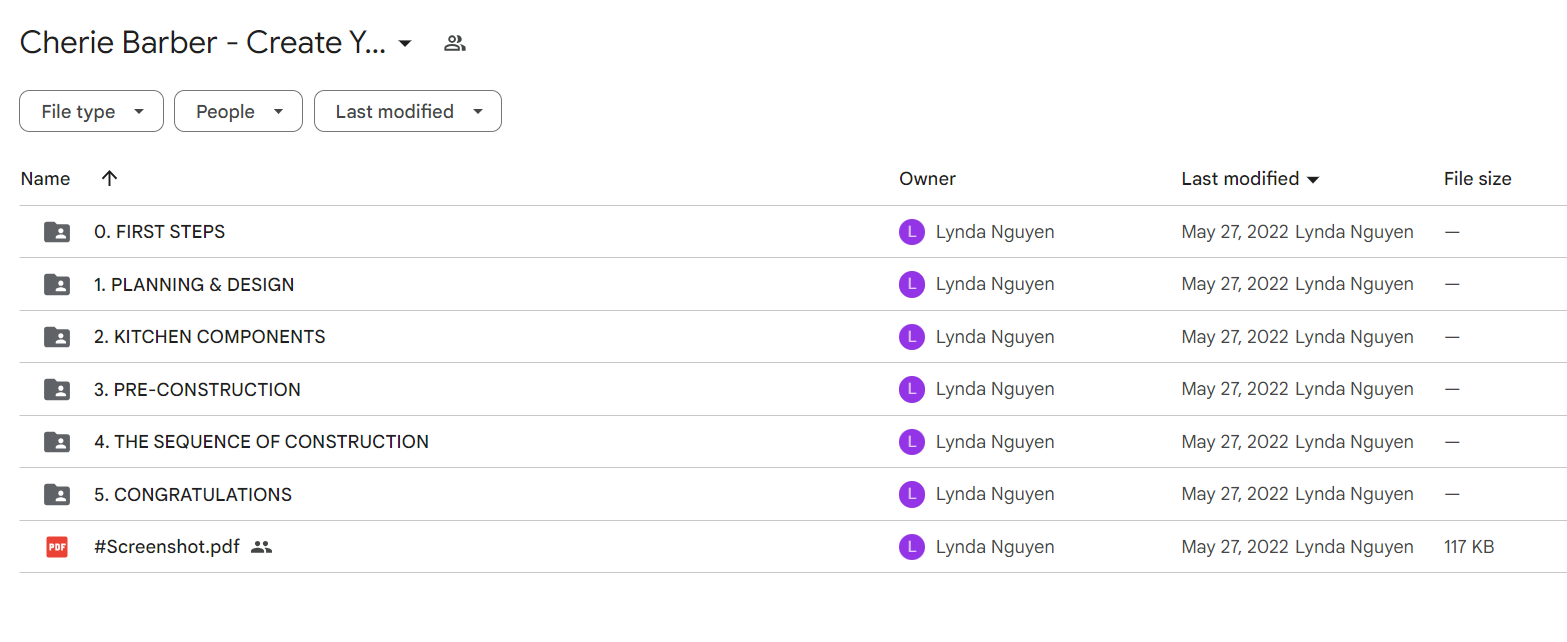
Task: Select the 0. FIRST STEPS folder name
Action: (159, 232)
